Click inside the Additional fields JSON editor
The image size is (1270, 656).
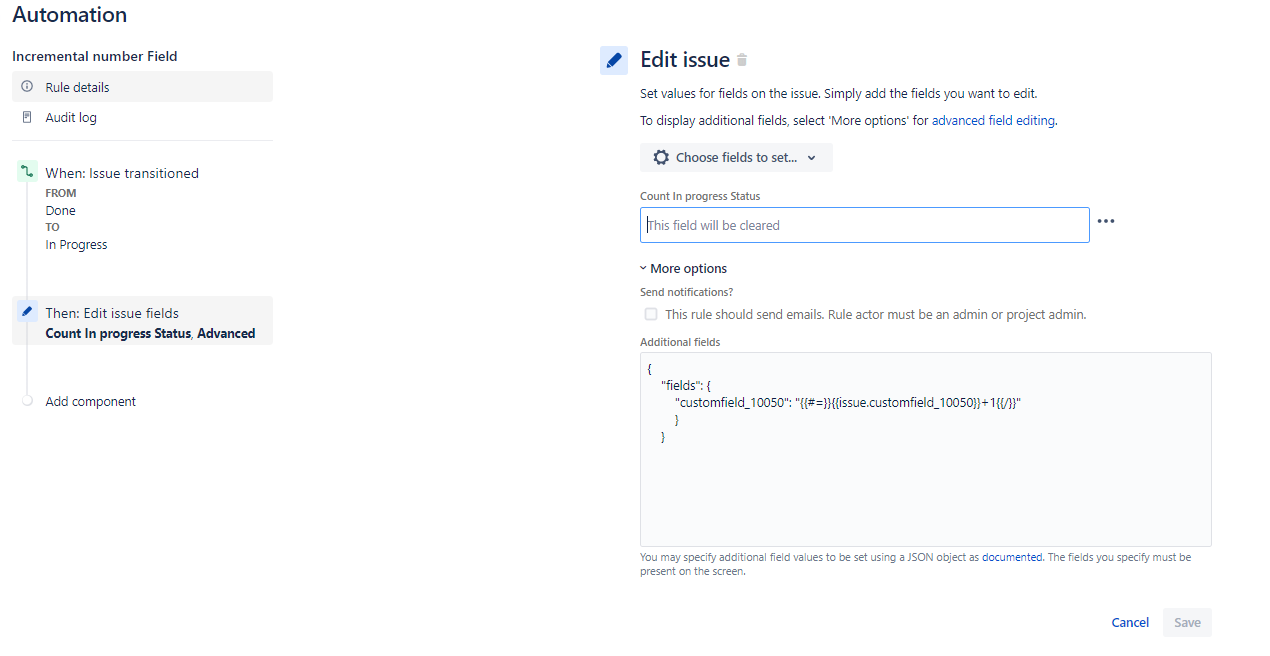925,448
